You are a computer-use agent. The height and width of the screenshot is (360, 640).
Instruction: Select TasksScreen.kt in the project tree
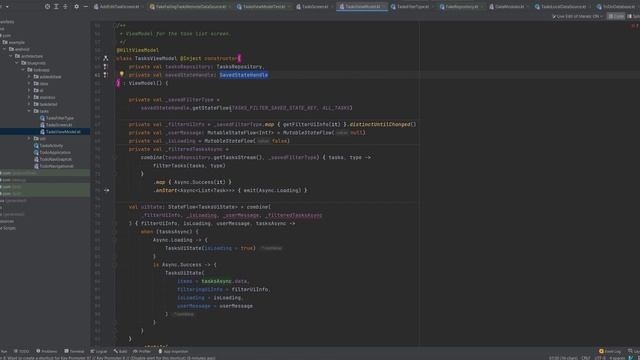click(56, 125)
